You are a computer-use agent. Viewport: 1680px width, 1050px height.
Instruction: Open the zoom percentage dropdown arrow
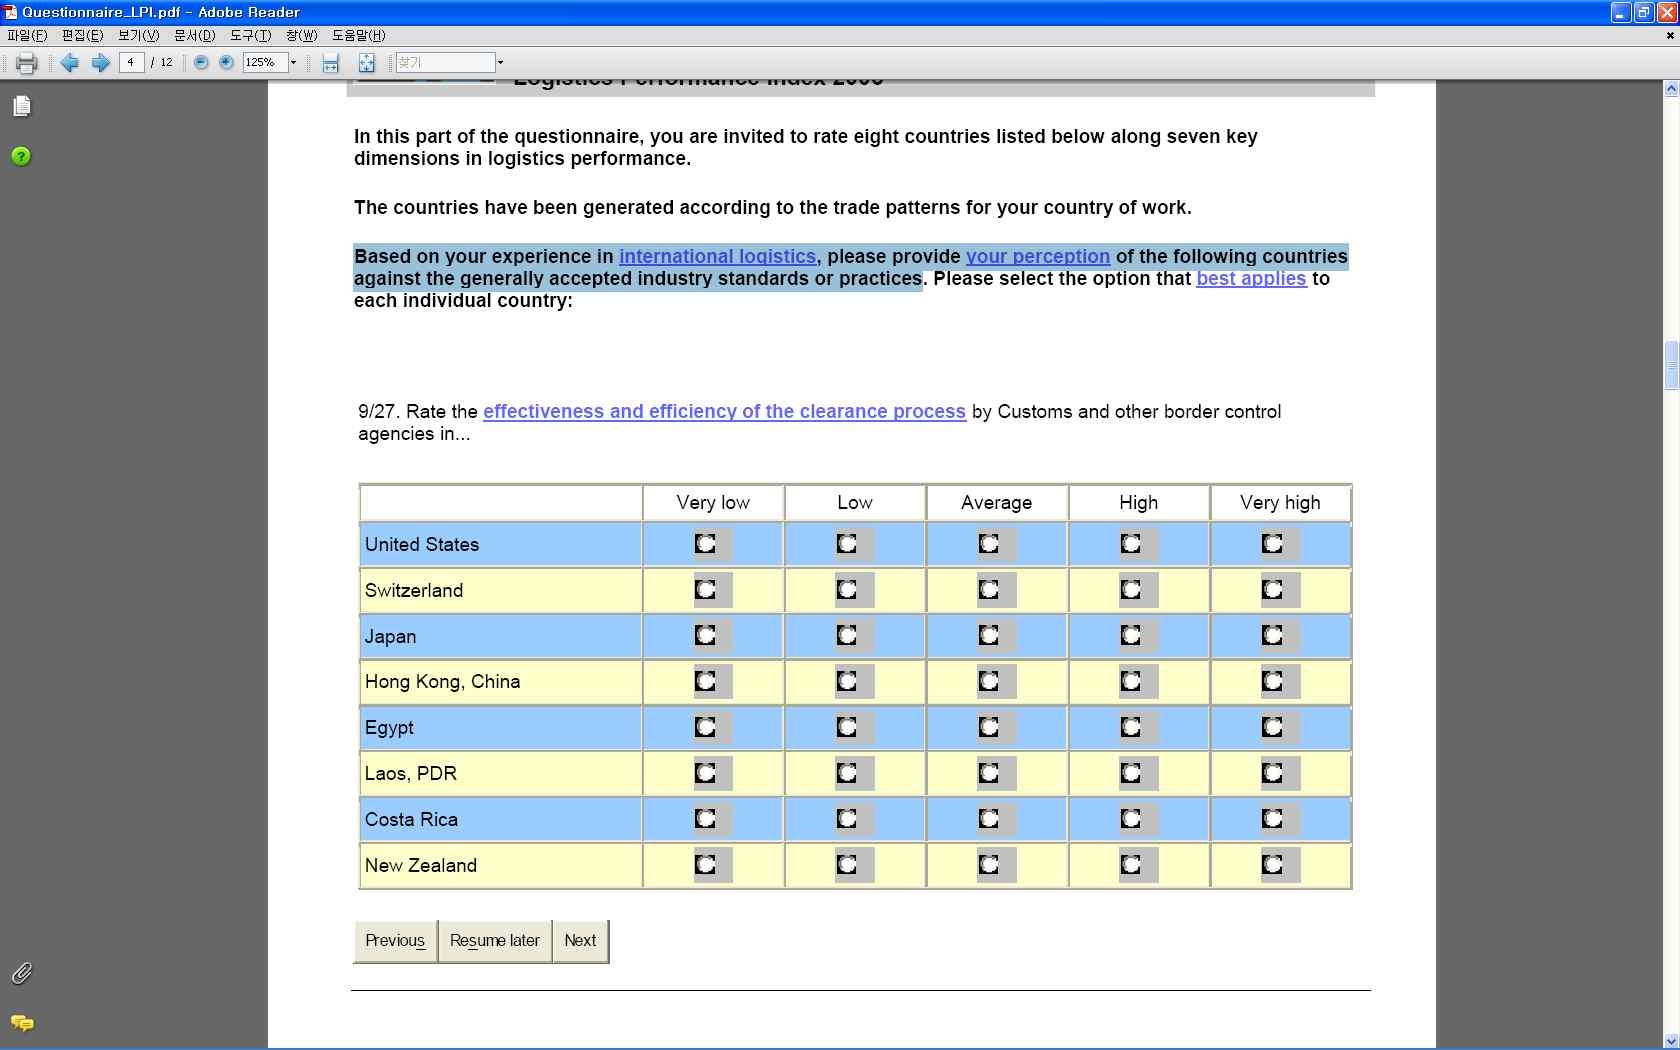pyautogui.click(x=293, y=63)
